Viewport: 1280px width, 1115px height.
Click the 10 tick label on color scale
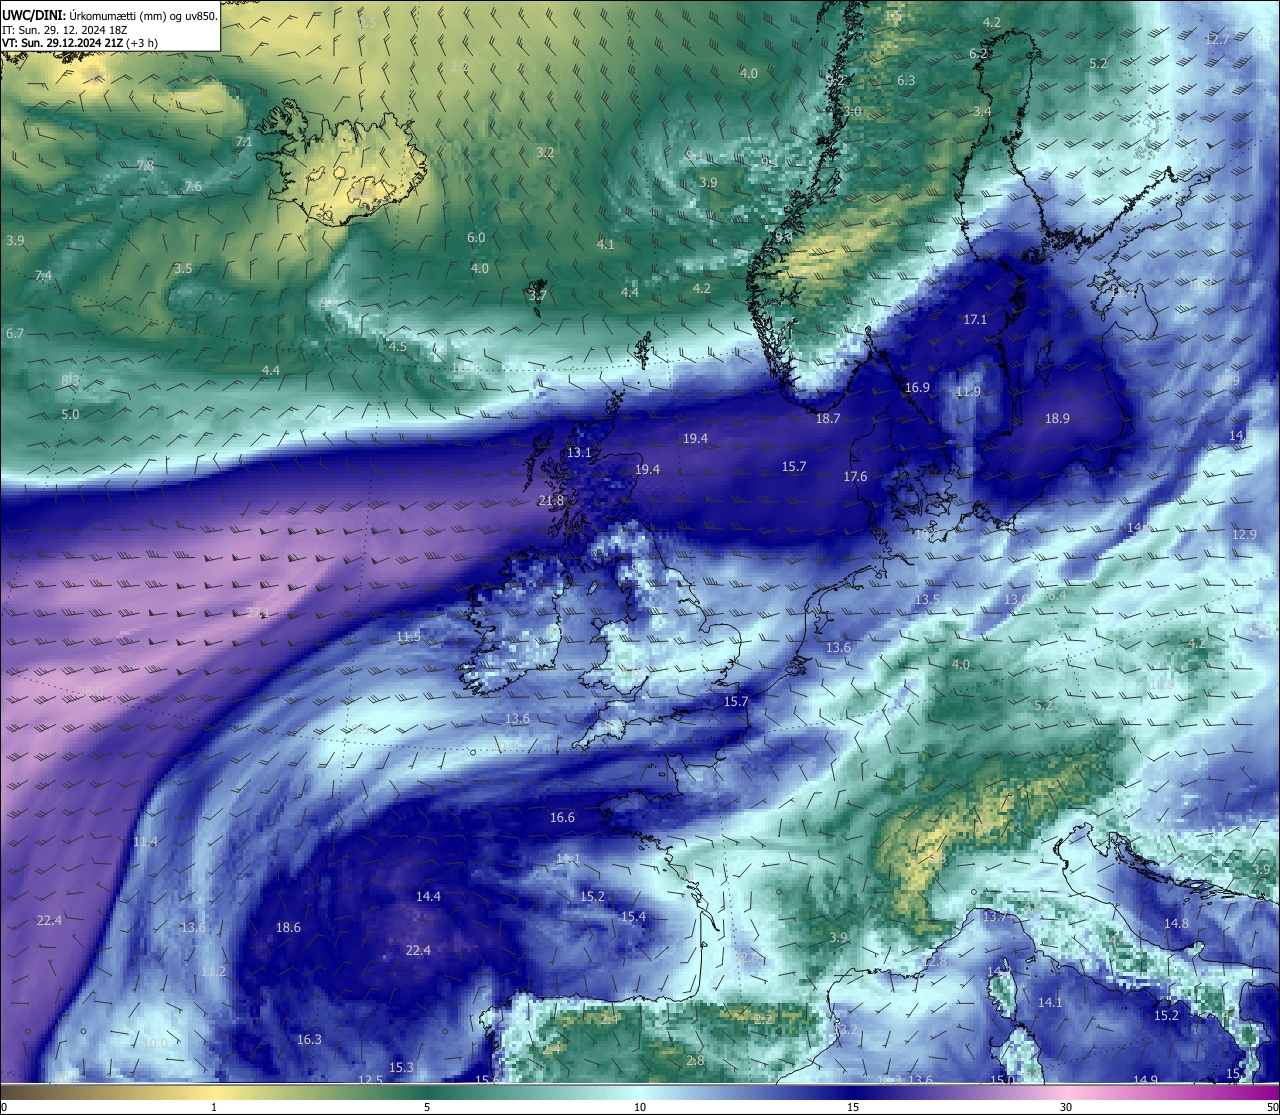click(640, 1107)
